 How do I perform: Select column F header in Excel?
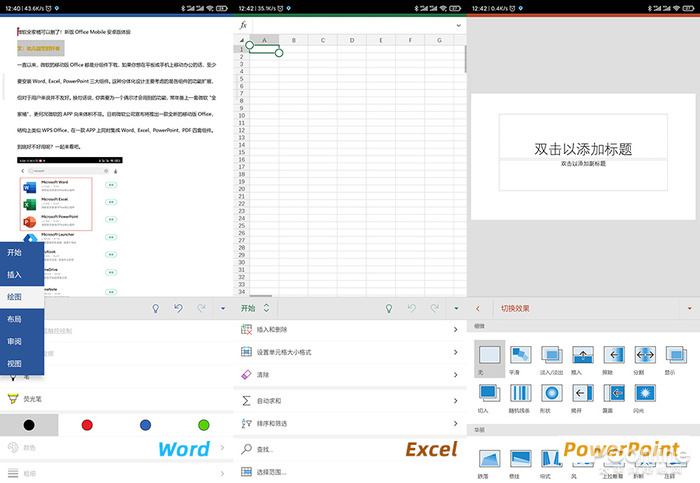point(410,40)
